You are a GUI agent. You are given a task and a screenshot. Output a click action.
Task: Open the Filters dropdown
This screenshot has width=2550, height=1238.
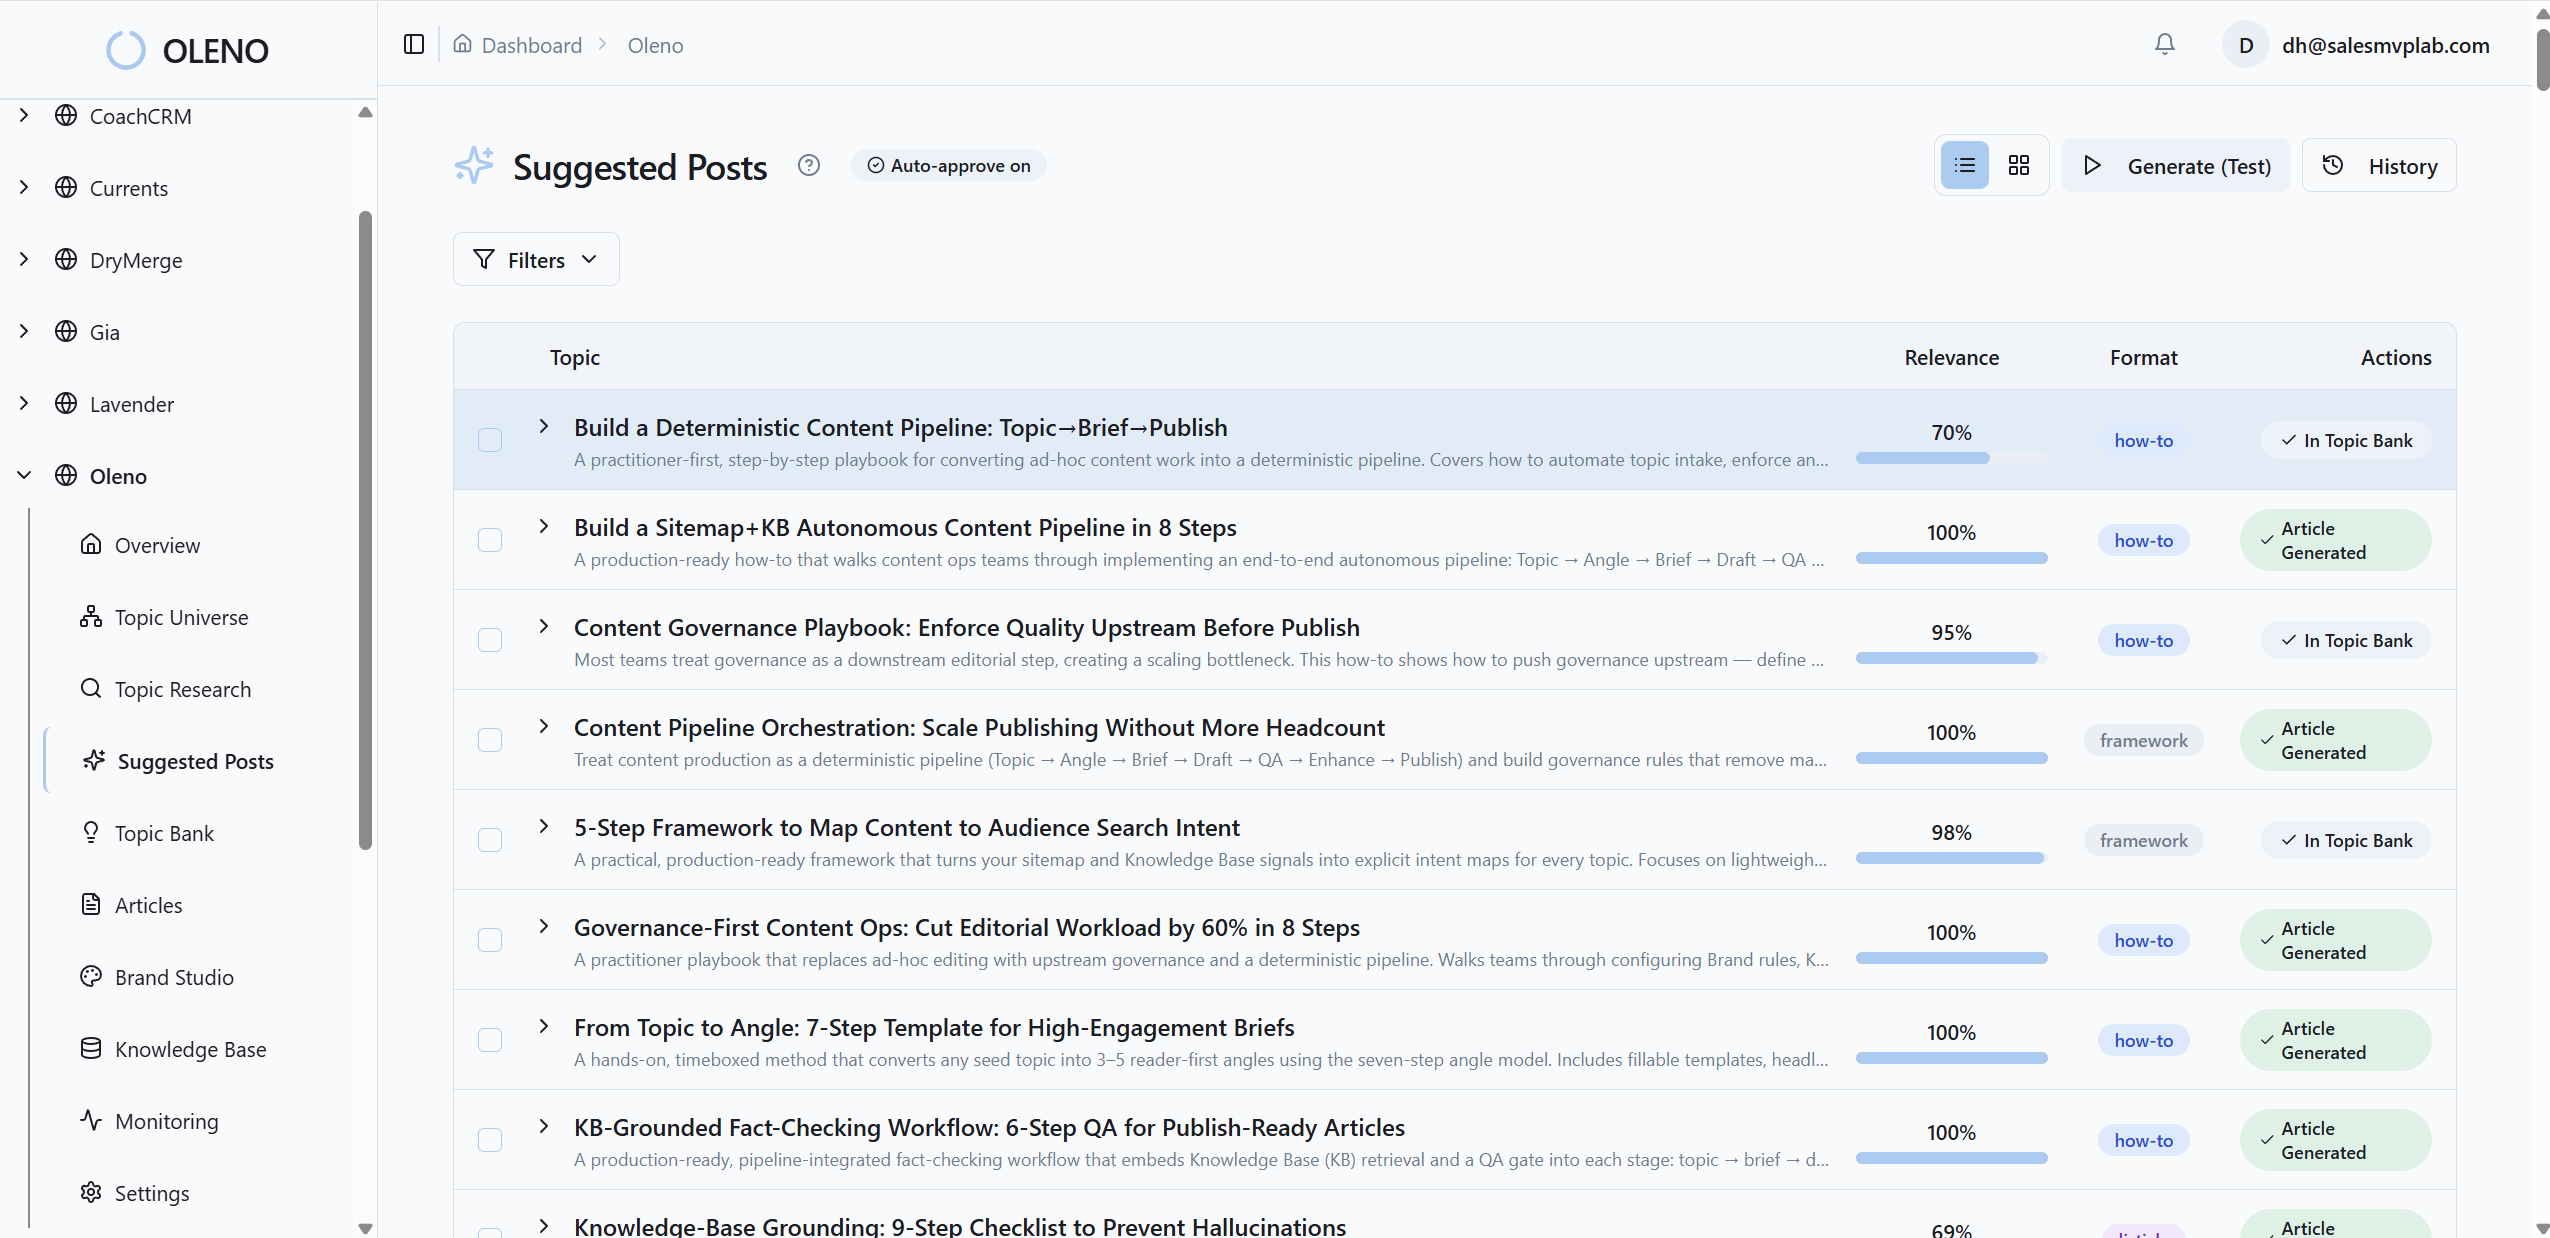(x=535, y=259)
